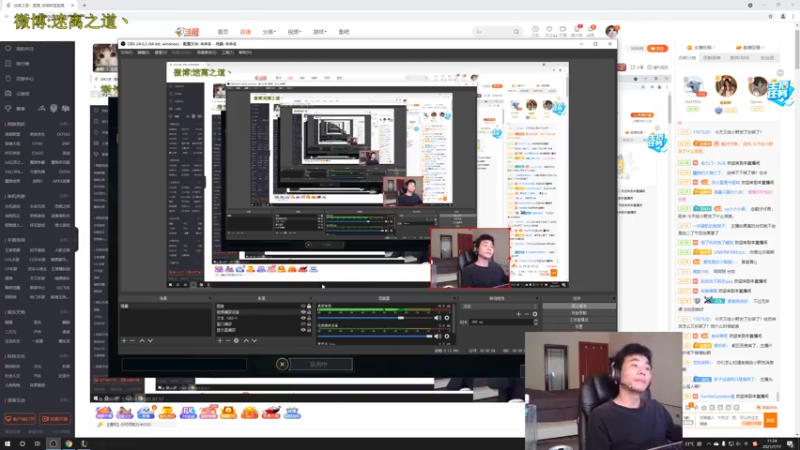Toggle visibility of the 文本 (GDI+) source

pos(303,318)
